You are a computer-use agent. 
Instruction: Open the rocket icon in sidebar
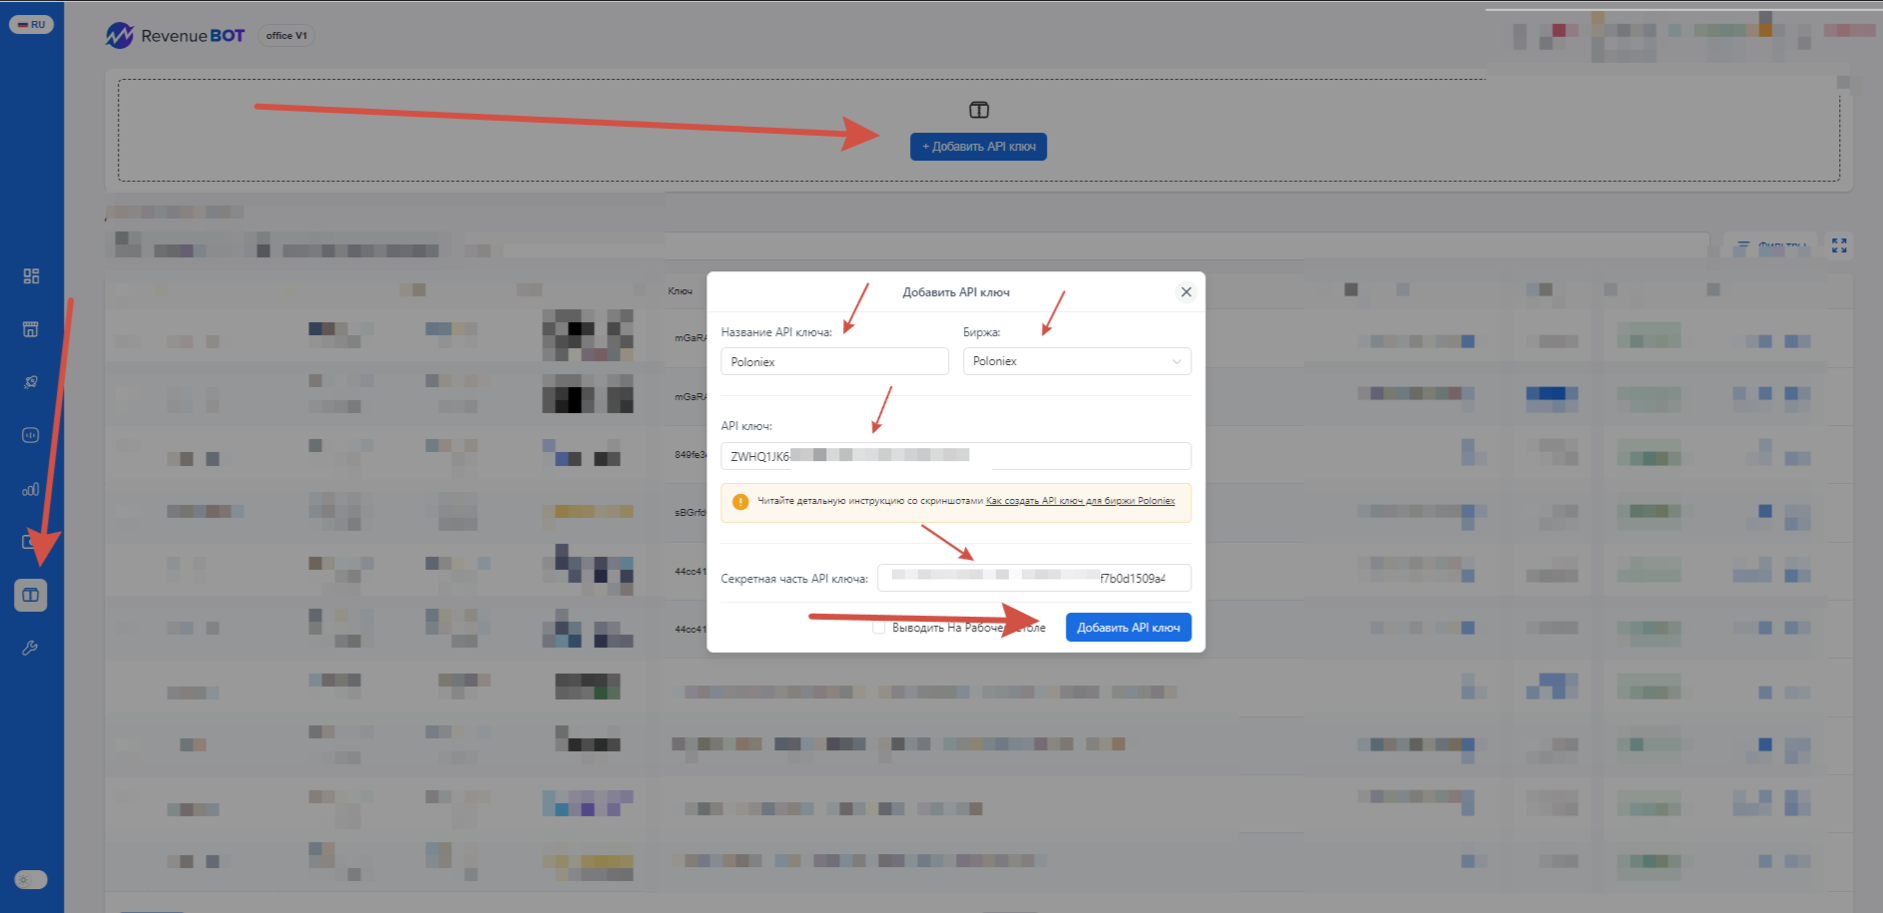tap(31, 382)
